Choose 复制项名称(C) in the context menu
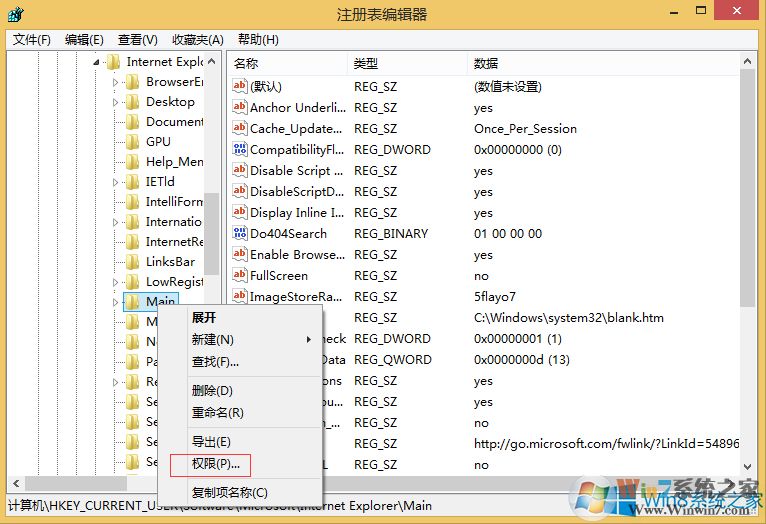Image resolution: width=766 pixels, height=524 pixels. pyautogui.click(x=230, y=492)
